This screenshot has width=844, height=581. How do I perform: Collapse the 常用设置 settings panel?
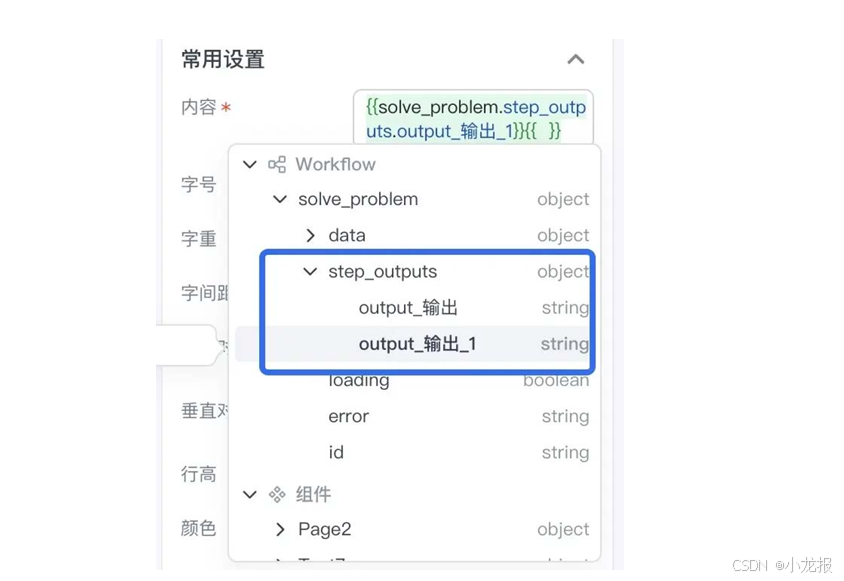(576, 59)
